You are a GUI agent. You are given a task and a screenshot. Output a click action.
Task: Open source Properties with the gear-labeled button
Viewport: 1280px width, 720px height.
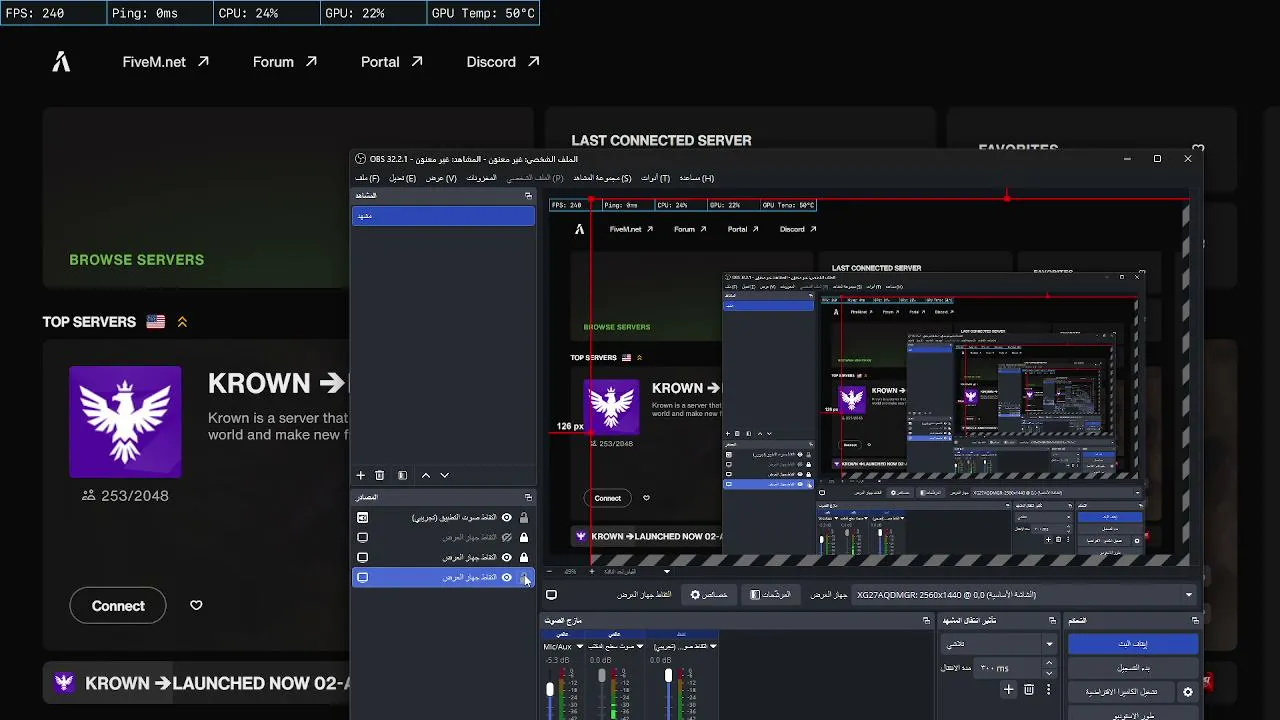tap(709, 595)
